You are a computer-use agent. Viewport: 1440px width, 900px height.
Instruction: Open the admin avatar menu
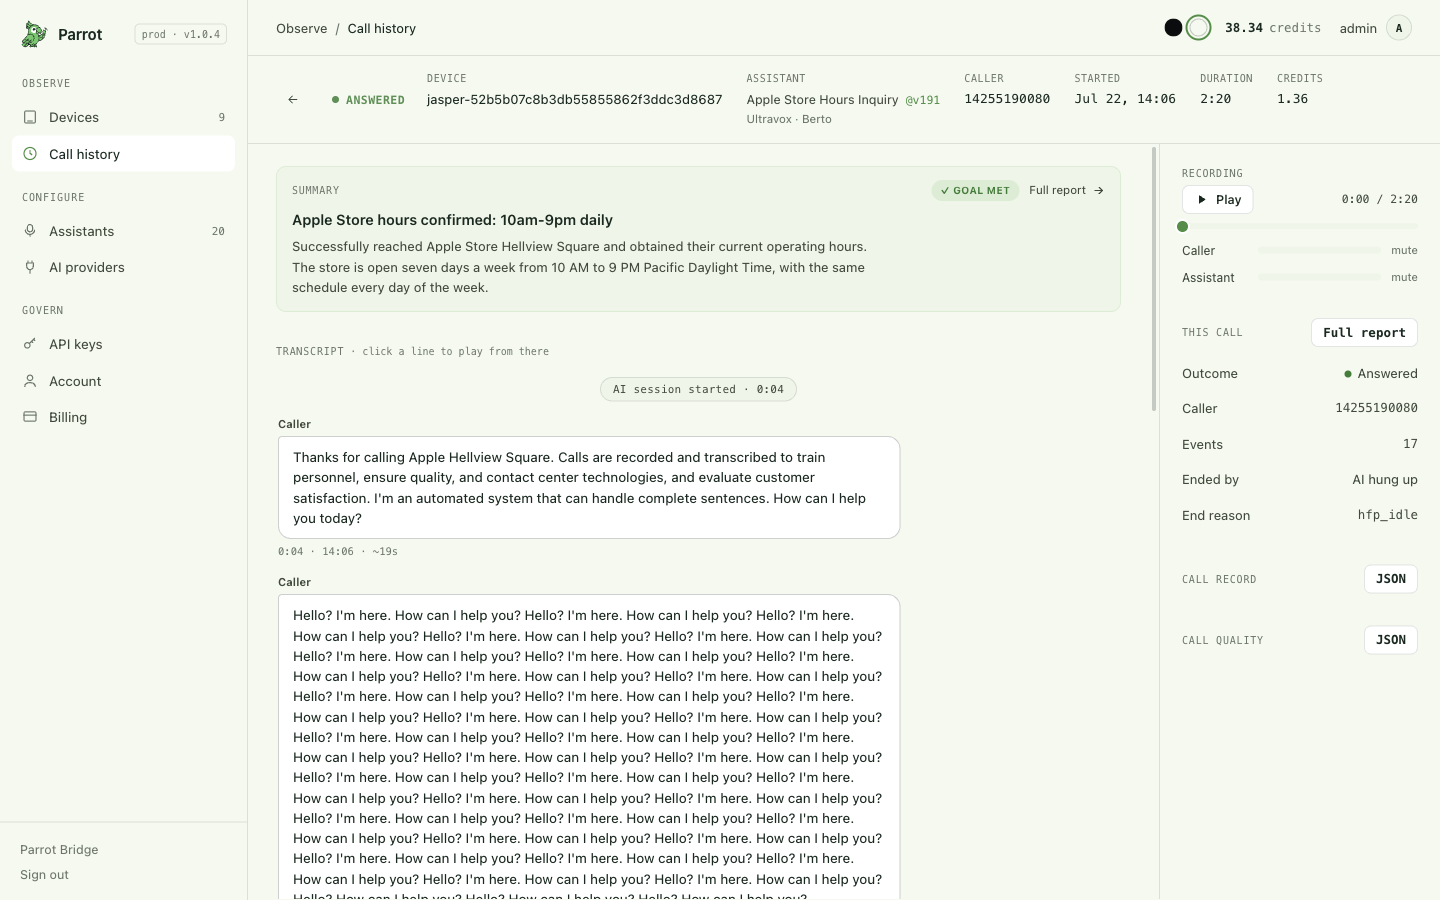pyautogui.click(x=1399, y=28)
